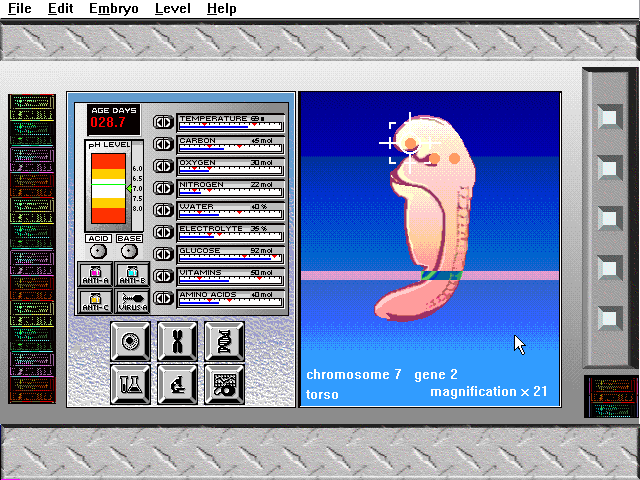
Task: Open the Level menu
Action: (172, 9)
